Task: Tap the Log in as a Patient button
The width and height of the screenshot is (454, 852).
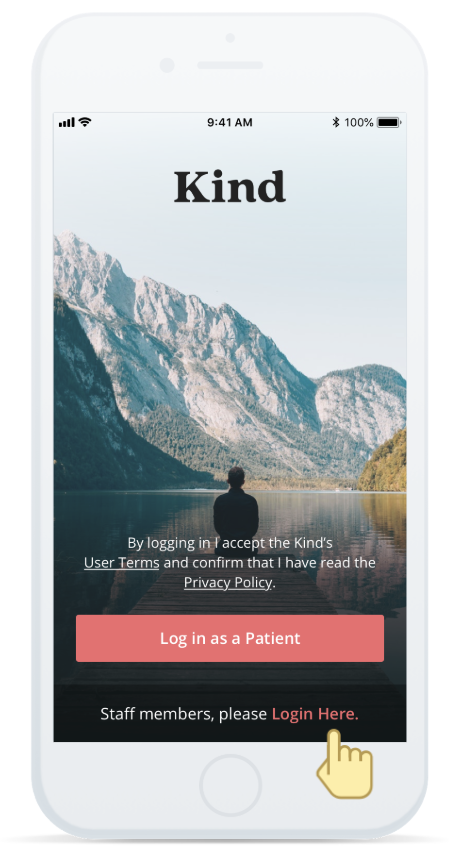Action: point(230,638)
